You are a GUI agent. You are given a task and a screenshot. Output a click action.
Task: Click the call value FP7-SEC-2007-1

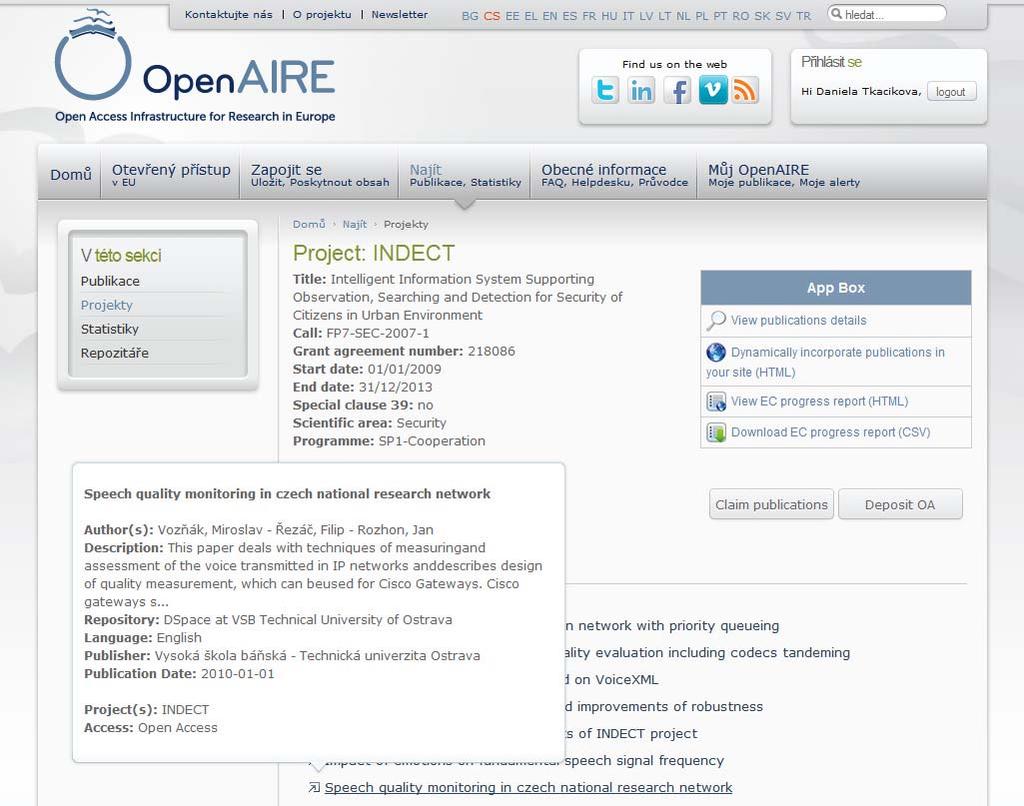point(377,333)
